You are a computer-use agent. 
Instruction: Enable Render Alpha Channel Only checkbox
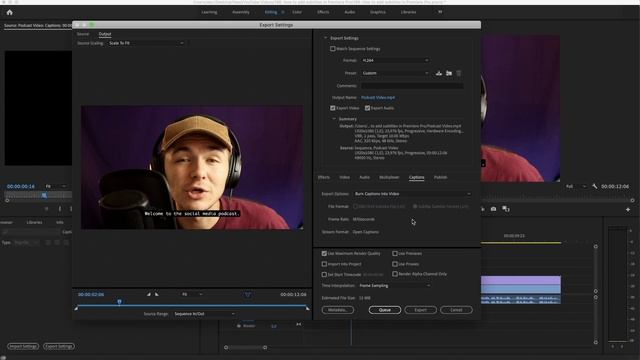pos(395,274)
